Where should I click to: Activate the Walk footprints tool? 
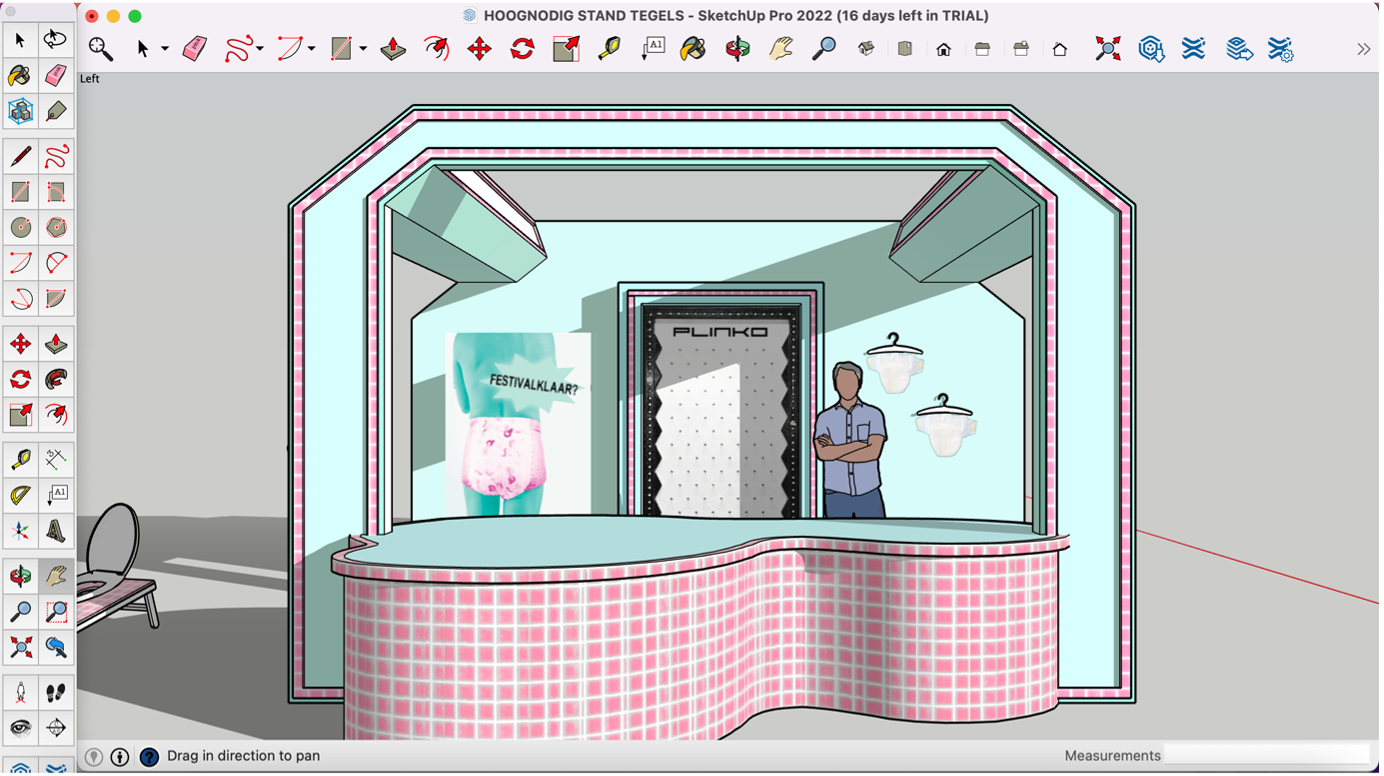pos(56,692)
